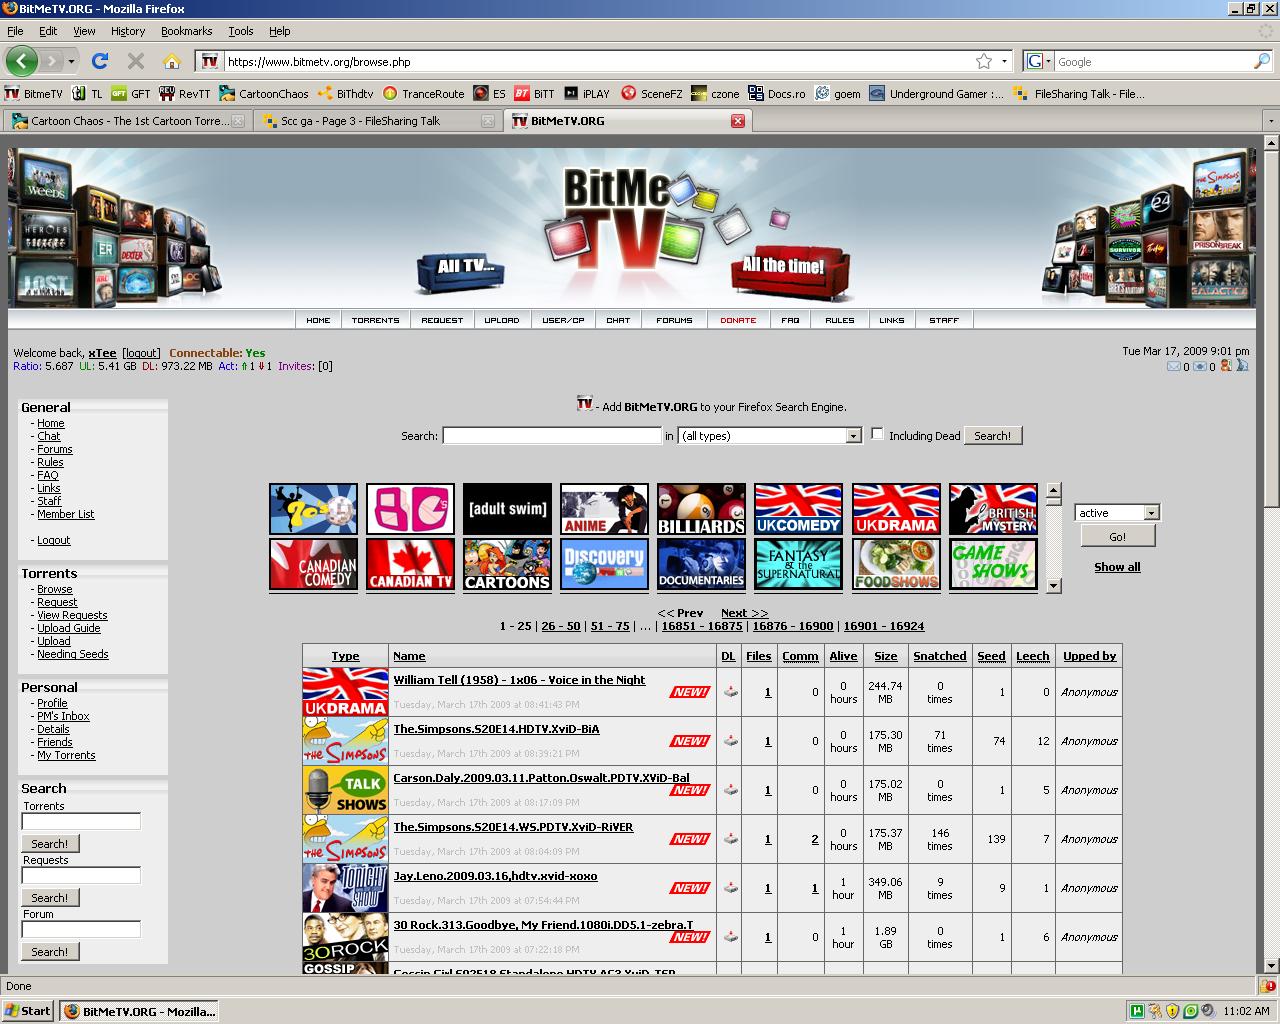Jump to torrents page 16901 - 16924

click(883, 626)
